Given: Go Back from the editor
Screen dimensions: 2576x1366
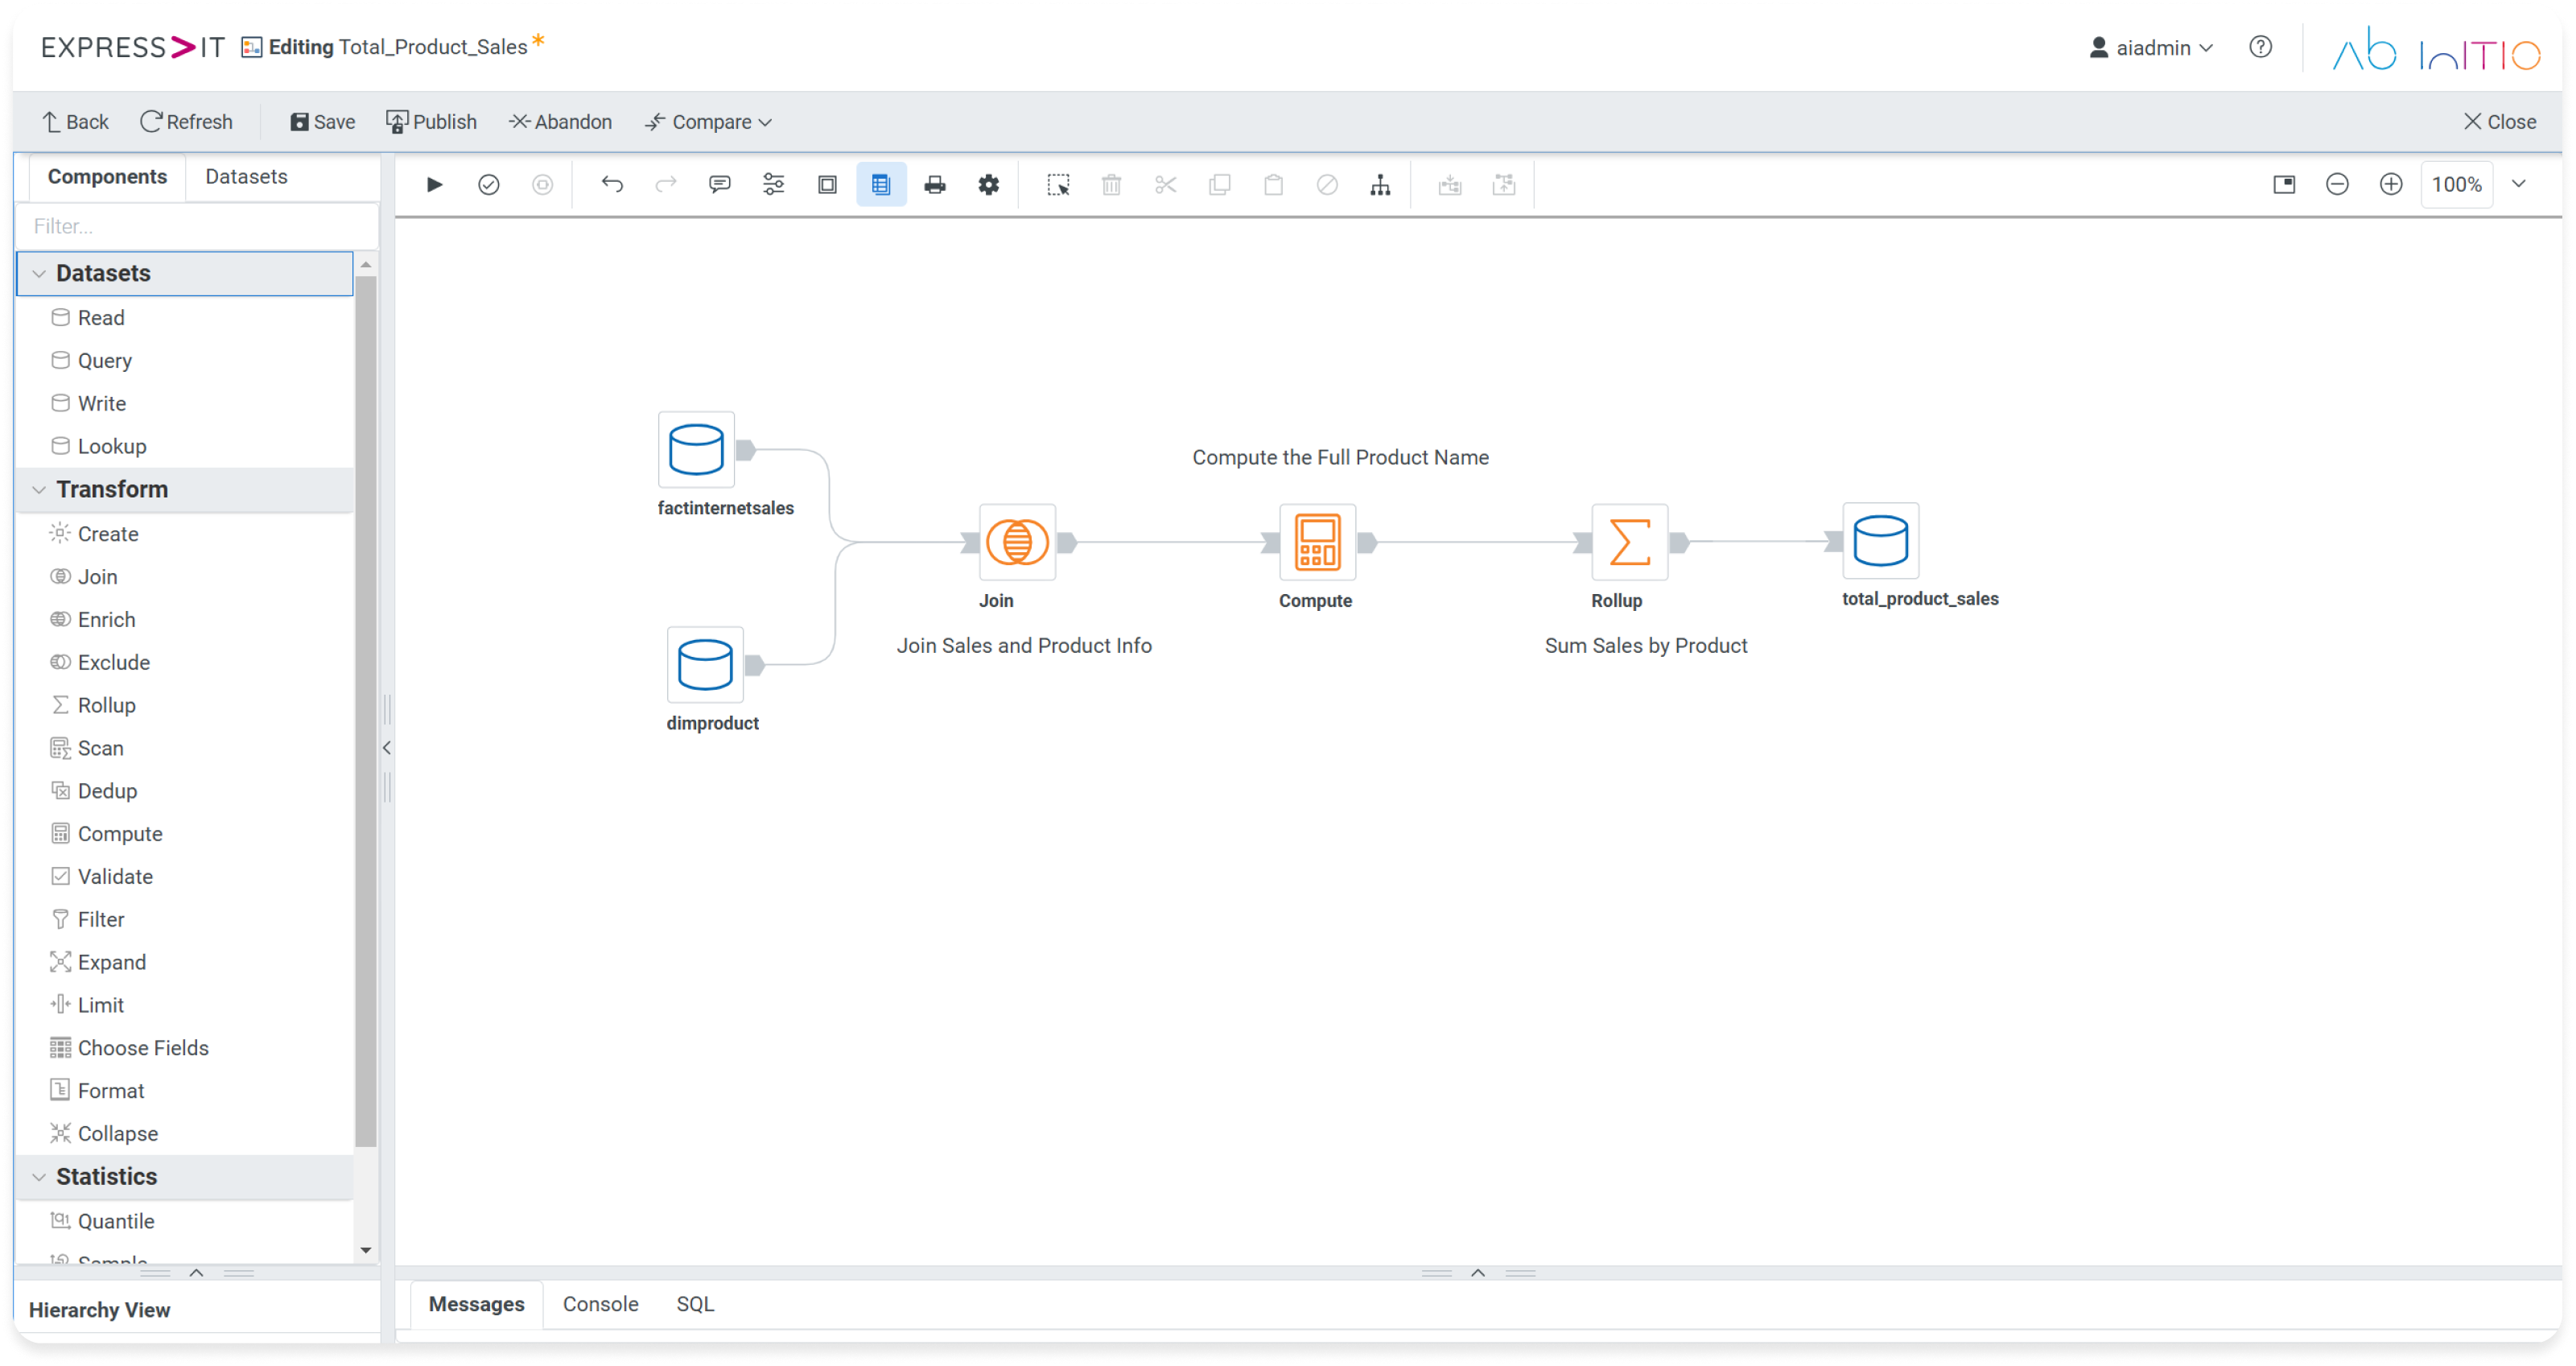Looking at the screenshot, I should point(75,122).
